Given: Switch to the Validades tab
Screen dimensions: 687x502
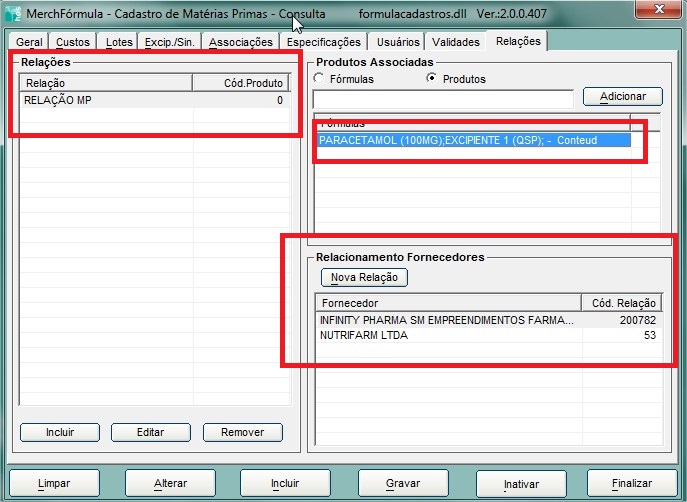Looking at the screenshot, I should point(456,43).
